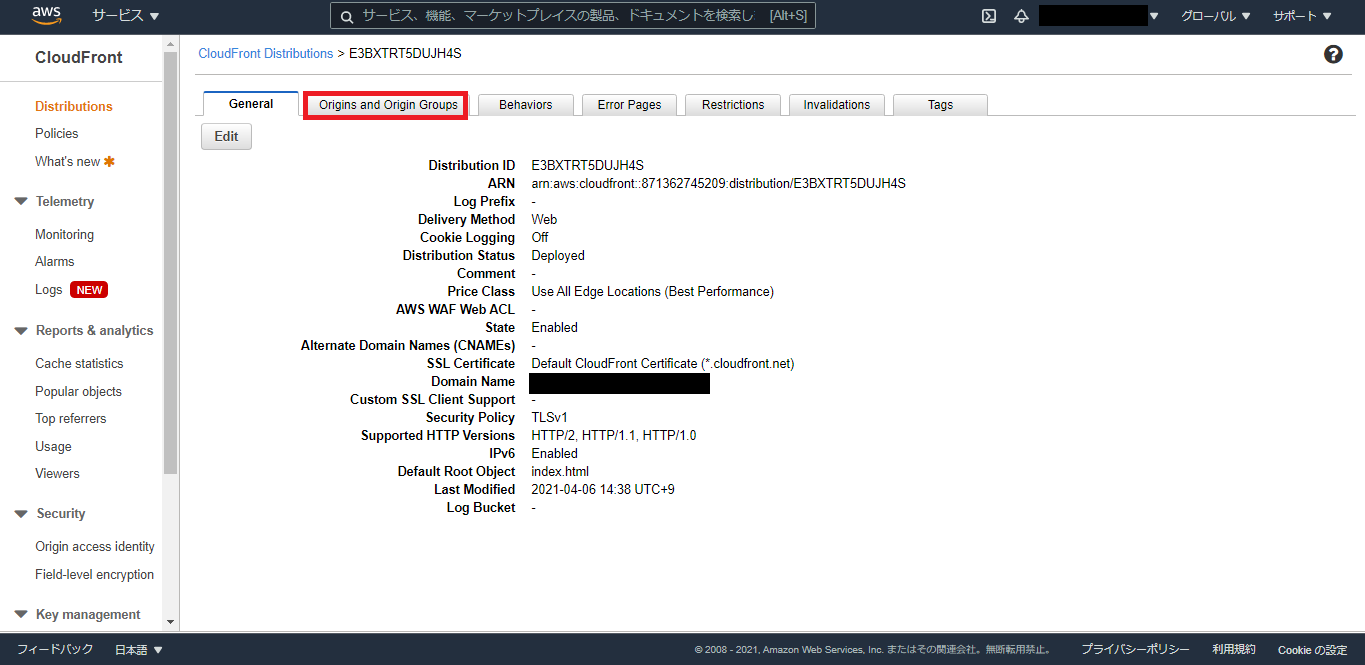Click the SSL Certificate value text
1365x665 pixels.
tap(663, 363)
